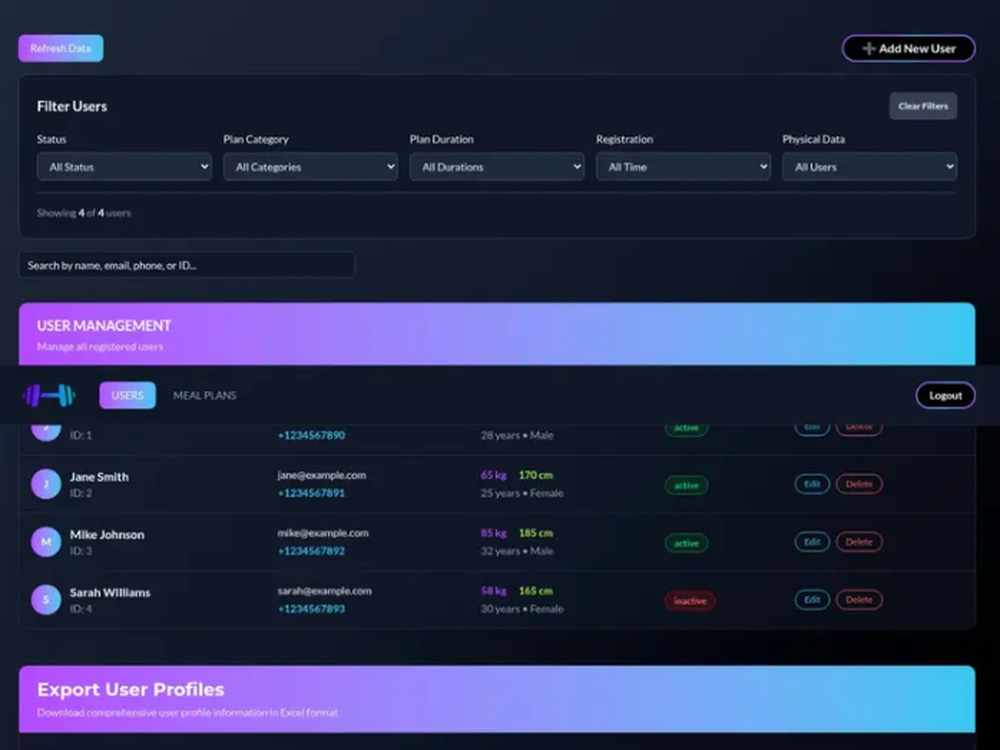1000x750 pixels.
Task: Click the 58 kg weight value
Action: tap(494, 591)
